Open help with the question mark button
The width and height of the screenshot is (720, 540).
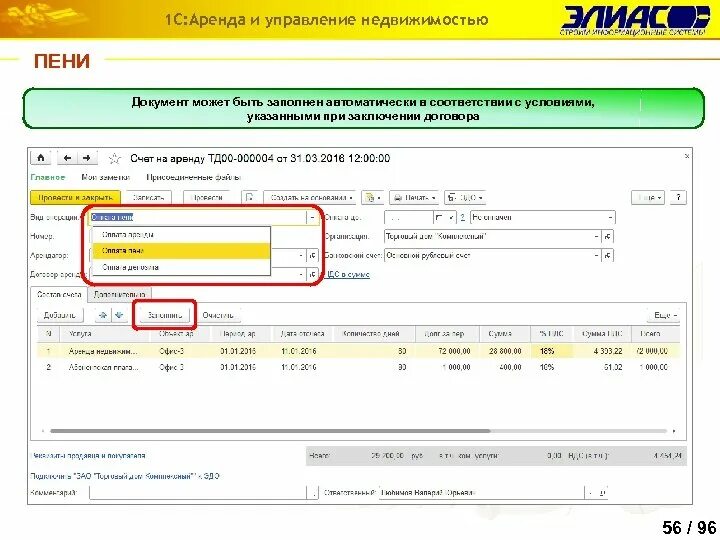coord(678,197)
